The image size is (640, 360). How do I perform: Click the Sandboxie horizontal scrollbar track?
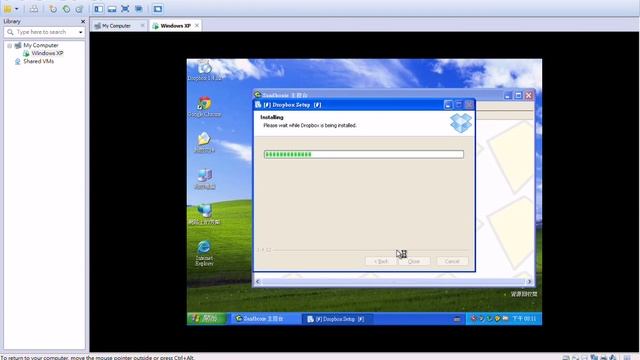[x=393, y=281]
